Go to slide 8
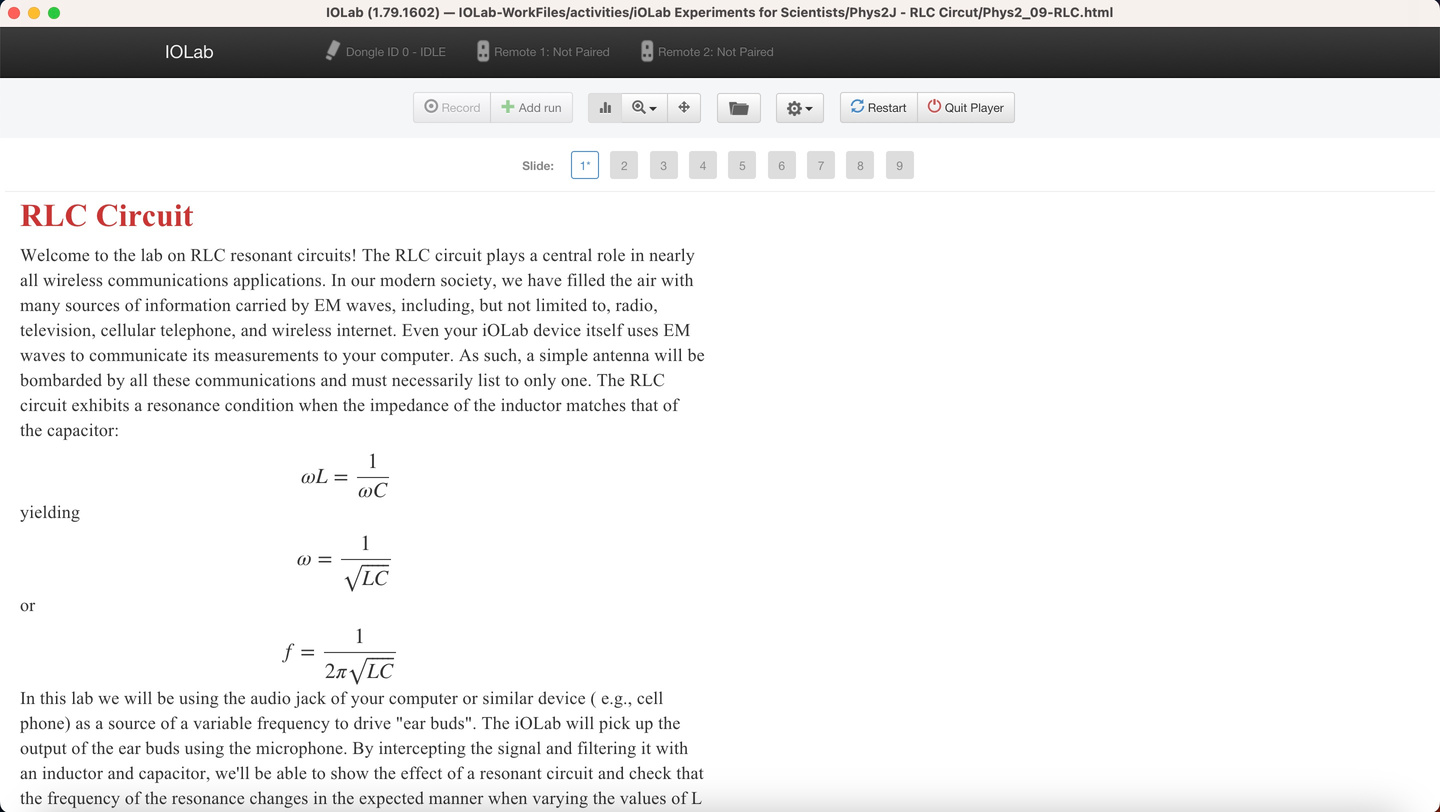 [x=860, y=166]
